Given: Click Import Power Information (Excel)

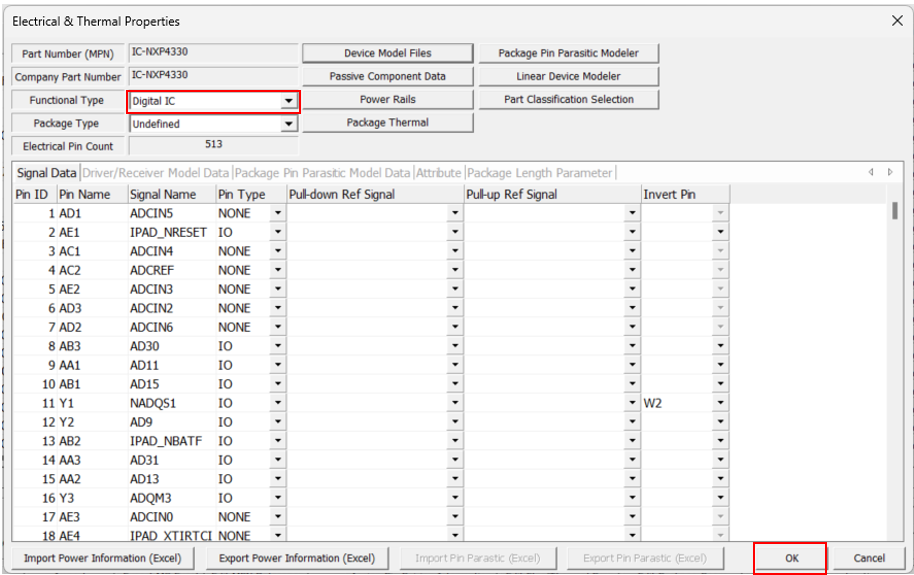Looking at the screenshot, I should click(x=103, y=558).
